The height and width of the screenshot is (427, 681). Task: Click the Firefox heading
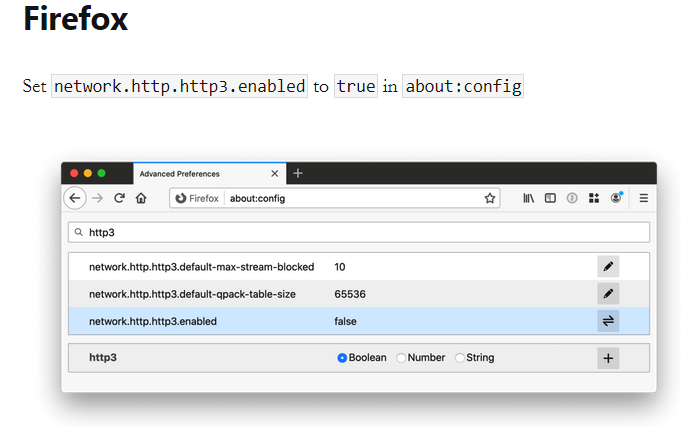(76, 19)
